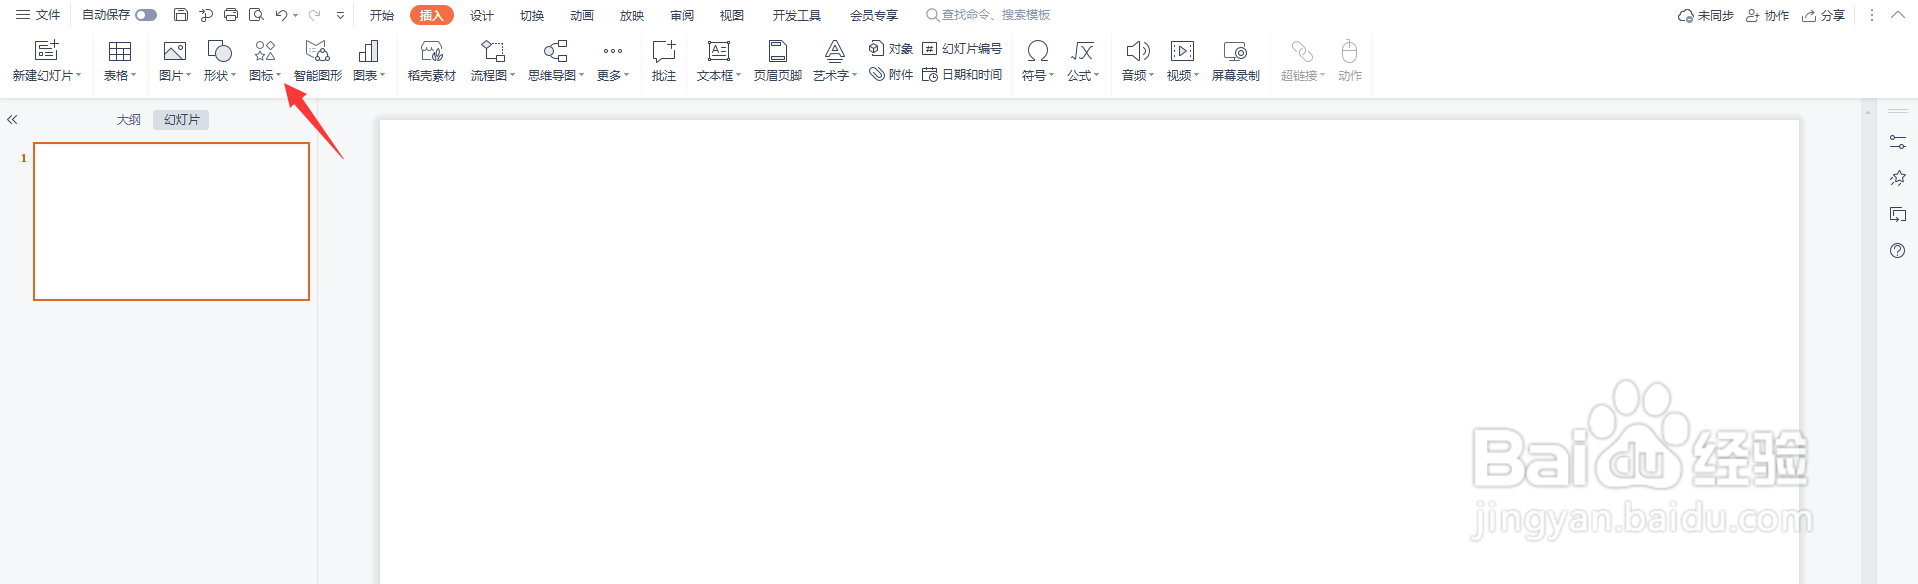This screenshot has height=584, width=1918.
Task: Insert an Object (对象)
Action: pos(891,48)
